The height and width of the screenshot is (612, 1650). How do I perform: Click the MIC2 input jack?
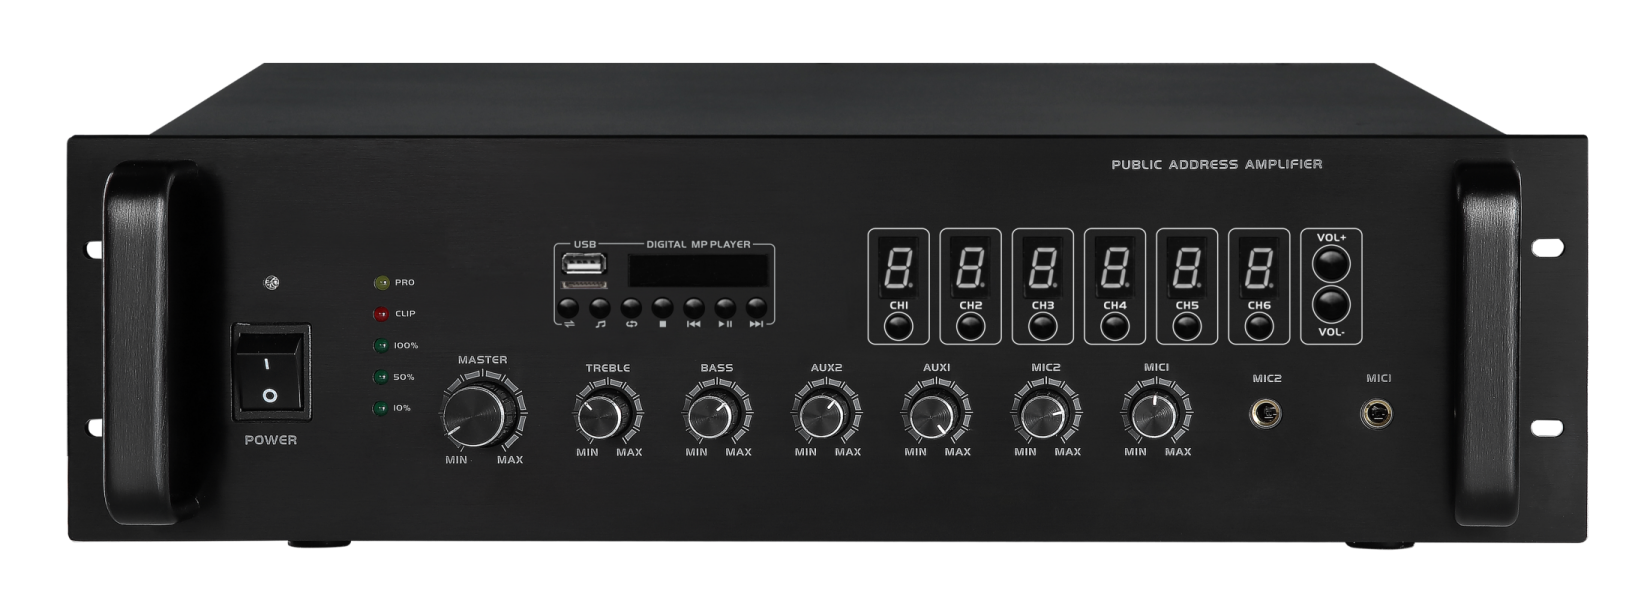[1266, 413]
